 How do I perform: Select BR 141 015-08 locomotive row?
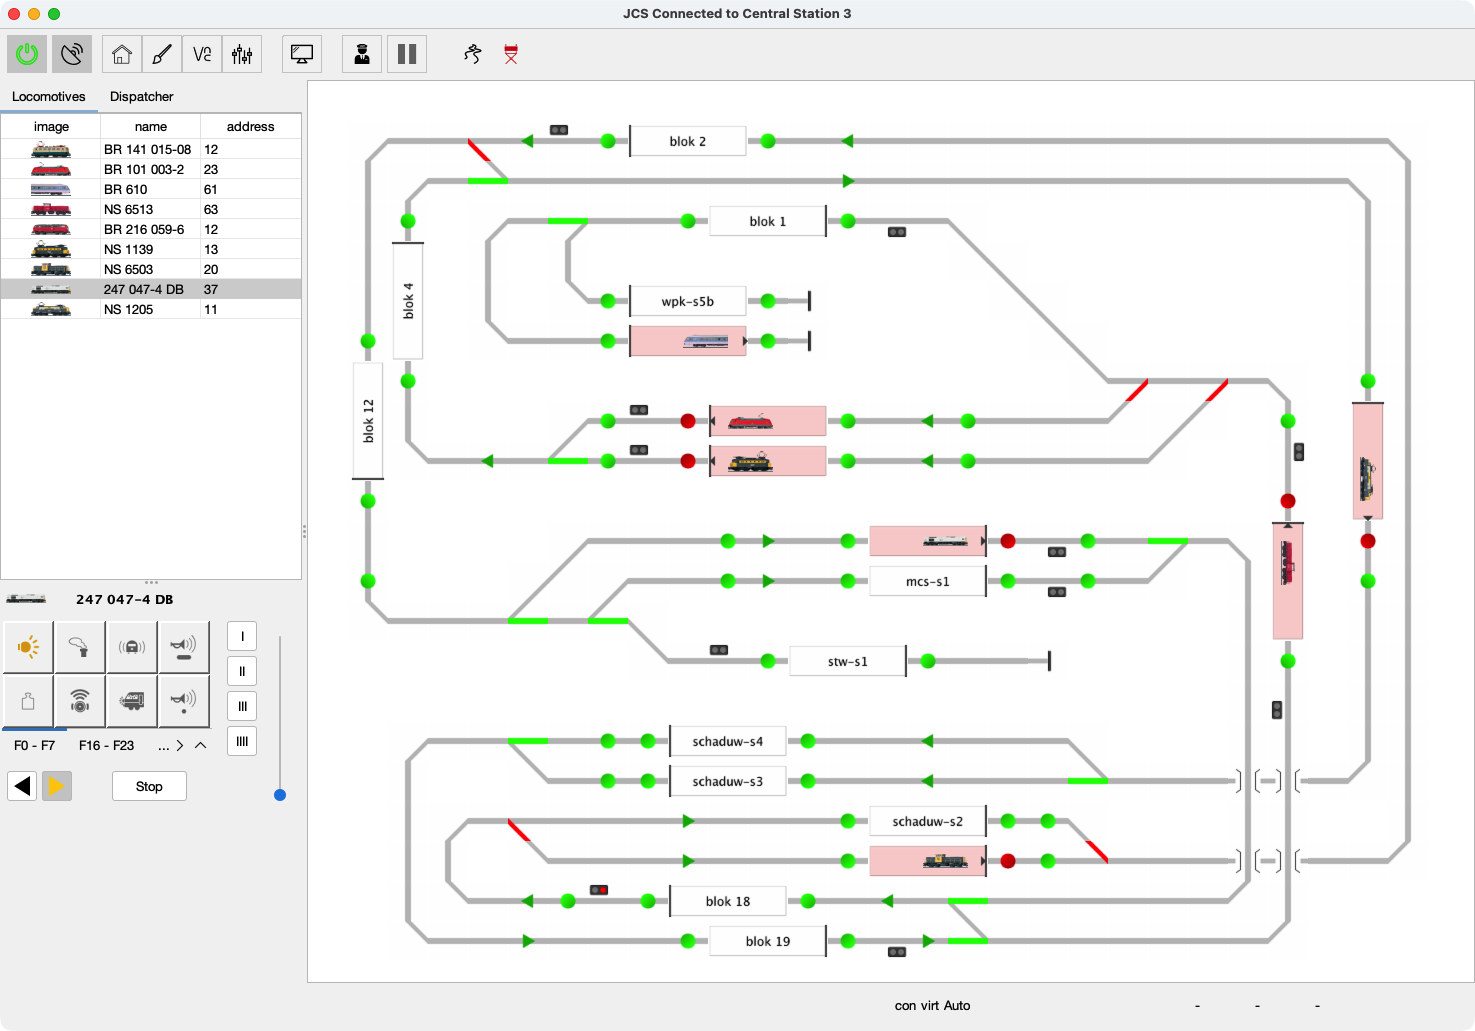point(151,149)
